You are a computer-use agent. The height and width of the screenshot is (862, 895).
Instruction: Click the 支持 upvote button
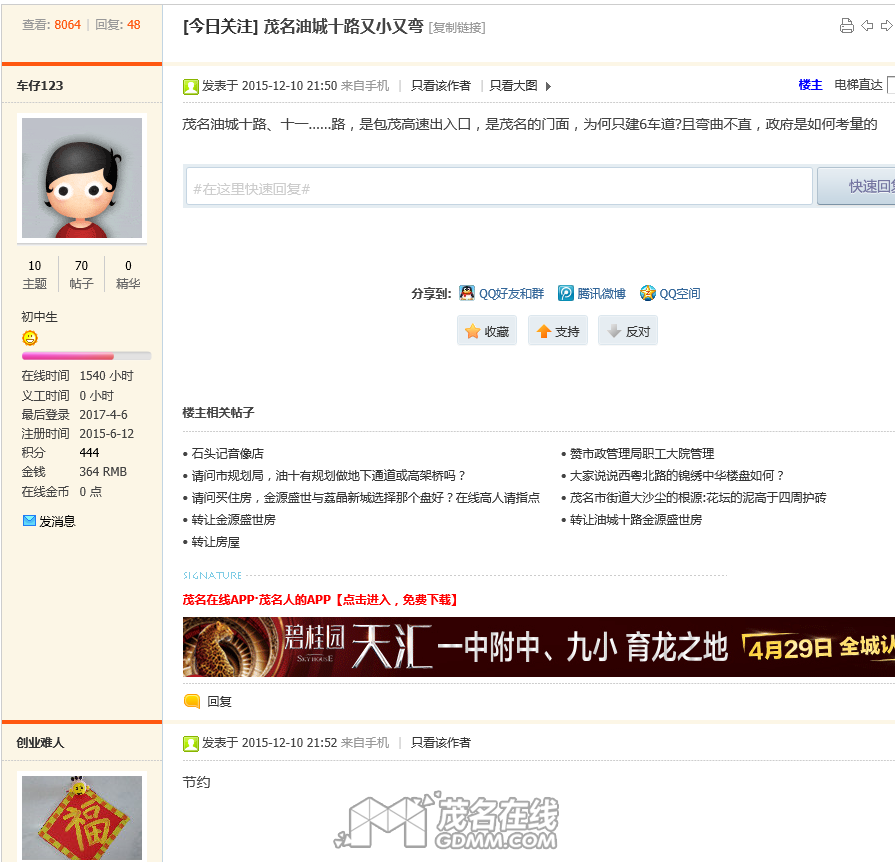[x=558, y=331]
